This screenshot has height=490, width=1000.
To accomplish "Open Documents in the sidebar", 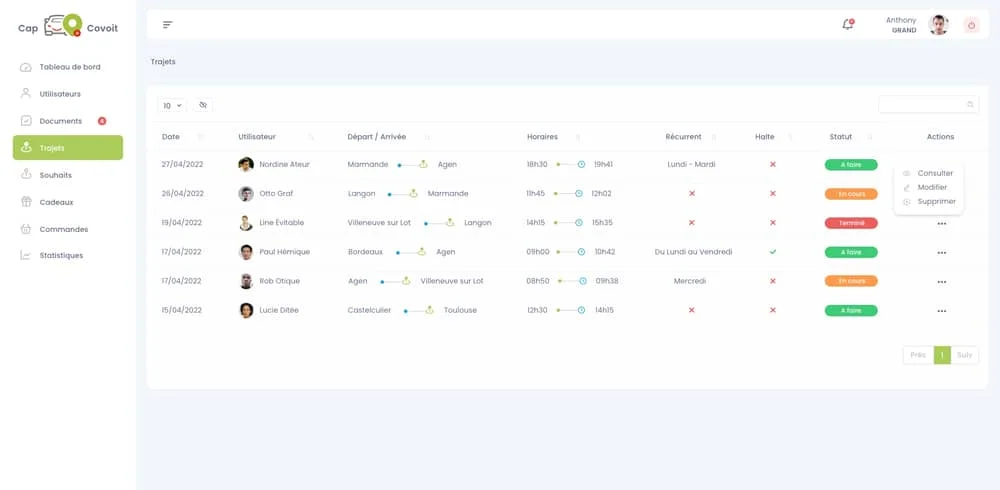I will [x=68, y=121].
